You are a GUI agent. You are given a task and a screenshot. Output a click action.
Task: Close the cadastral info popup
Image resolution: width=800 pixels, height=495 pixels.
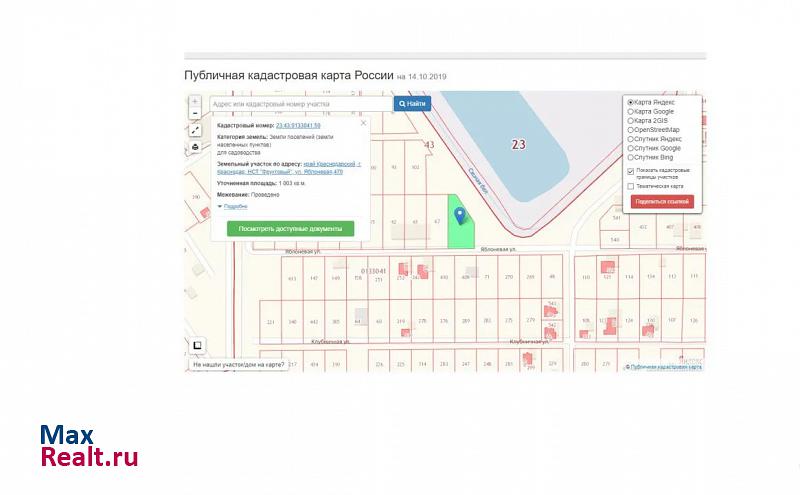click(363, 124)
